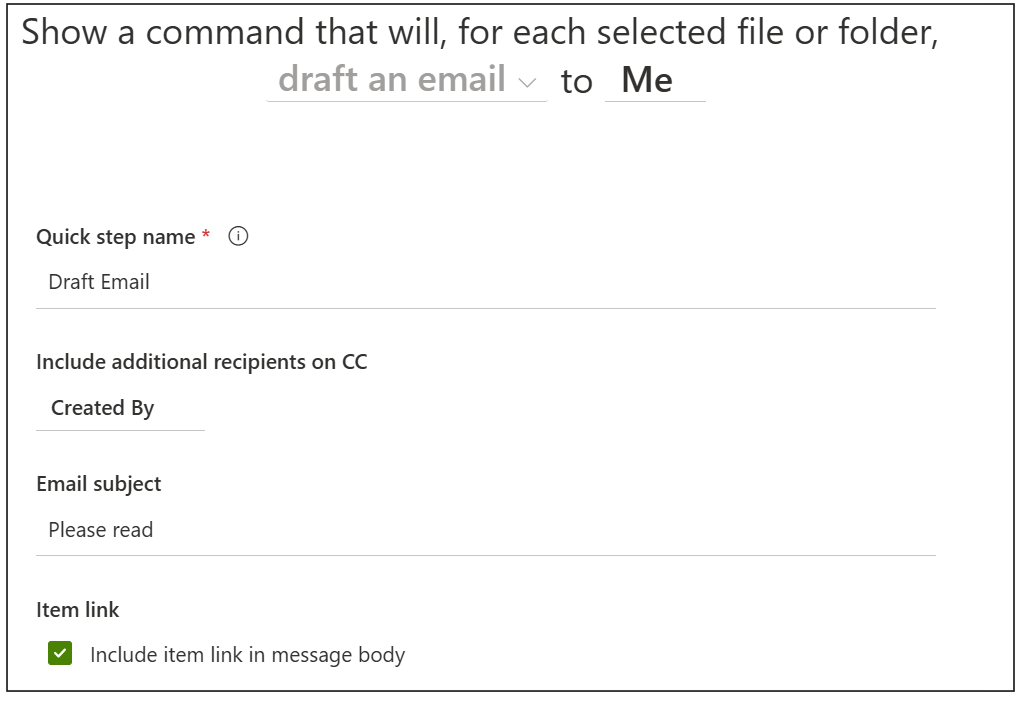The width and height of the screenshot is (1015, 703).
Task: Select the "Created By" CC recipient entry
Action: (x=105, y=408)
